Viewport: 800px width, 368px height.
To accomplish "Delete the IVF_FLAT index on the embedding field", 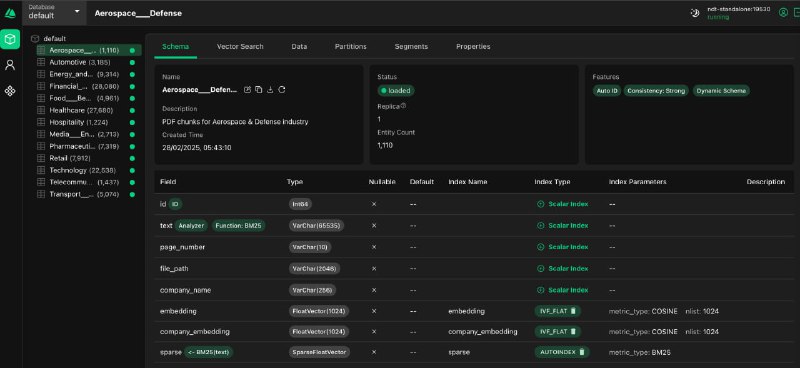I will pyautogui.click(x=572, y=311).
